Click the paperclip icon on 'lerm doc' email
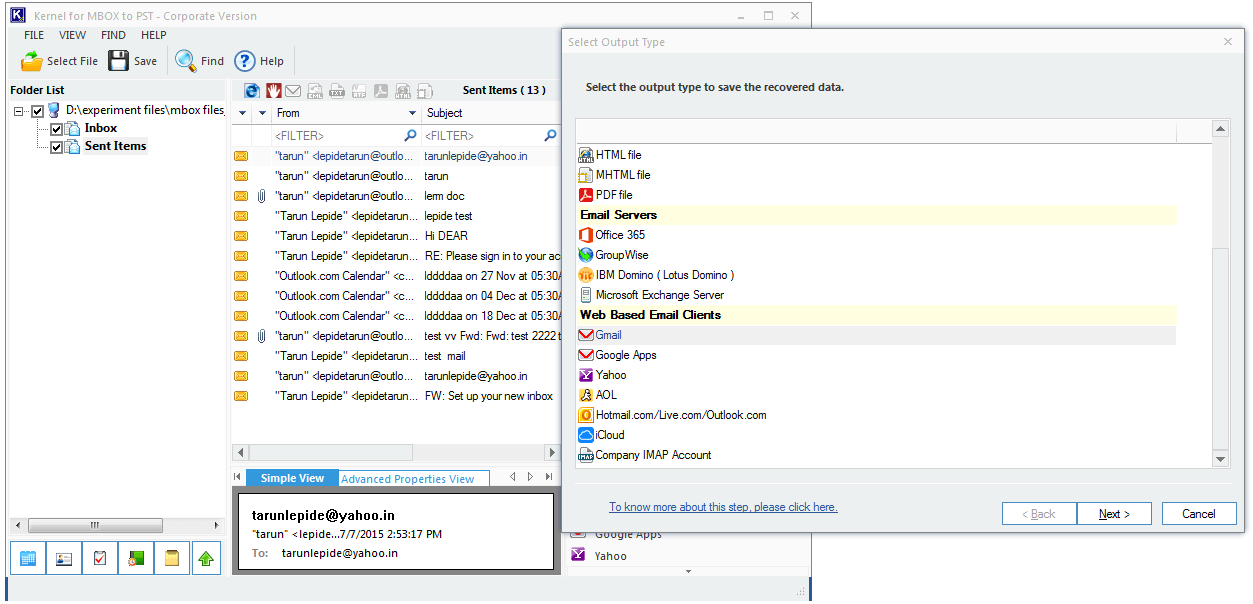Image resolution: width=1253 pixels, height=604 pixels. (261, 196)
